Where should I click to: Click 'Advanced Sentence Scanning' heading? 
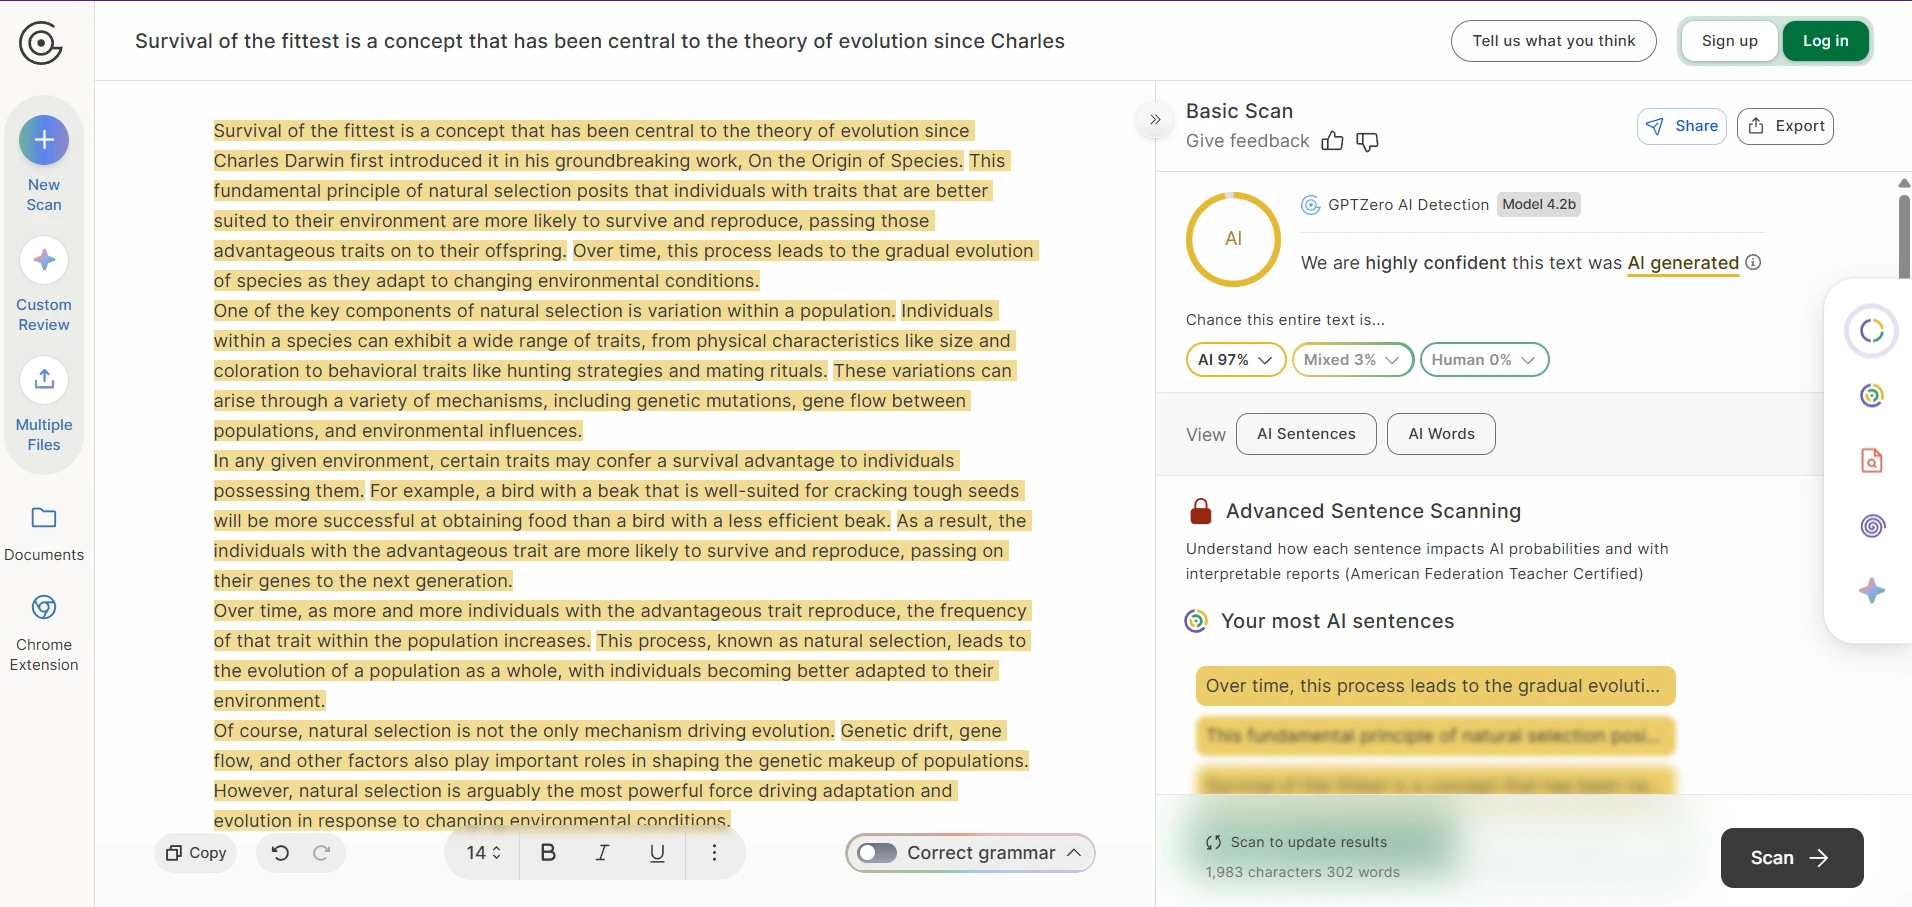pos(1373,511)
